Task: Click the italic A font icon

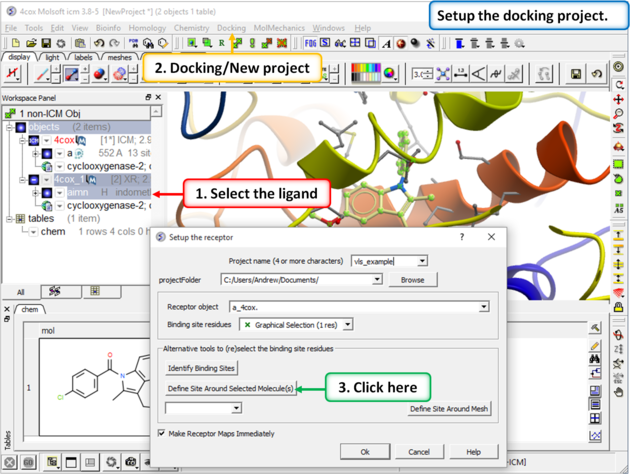Action: click(386, 43)
